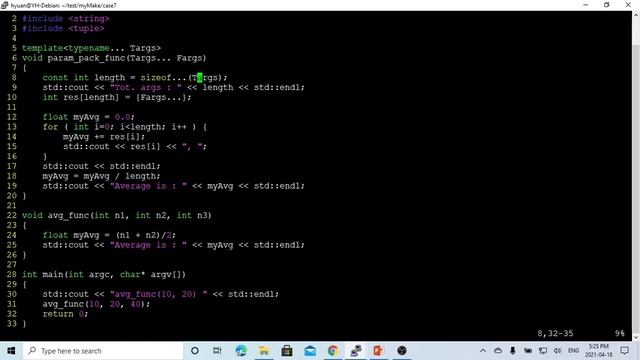This screenshot has height=360, width=640.
Task: Click 'myAvg = myAvg / length;' on line 18
Action: pyautogui.click(x=101, y=176)
